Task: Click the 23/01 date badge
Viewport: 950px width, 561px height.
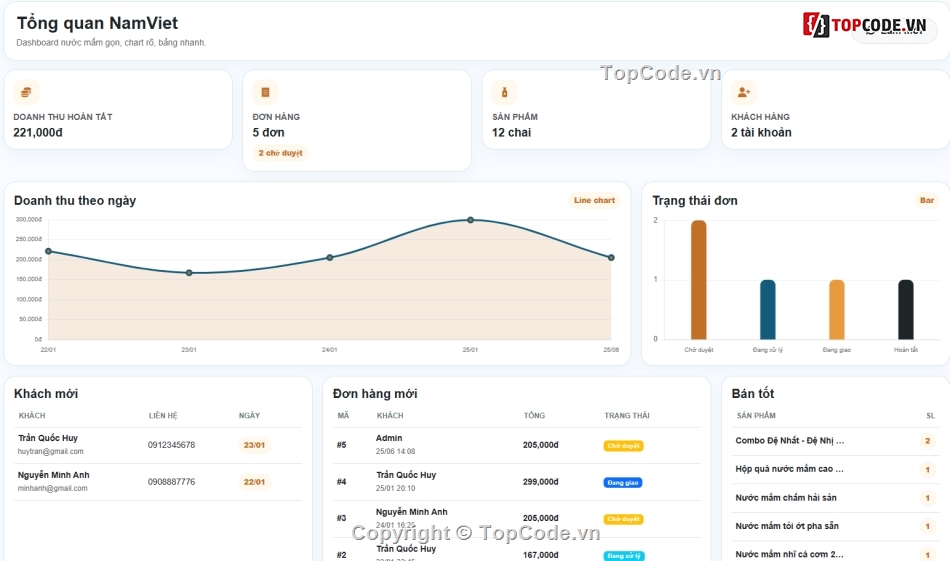Action: coord(254,445)
